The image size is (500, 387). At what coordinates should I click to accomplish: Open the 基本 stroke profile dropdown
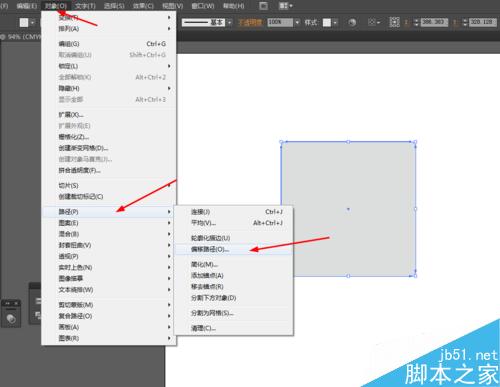tap(229, 22)
